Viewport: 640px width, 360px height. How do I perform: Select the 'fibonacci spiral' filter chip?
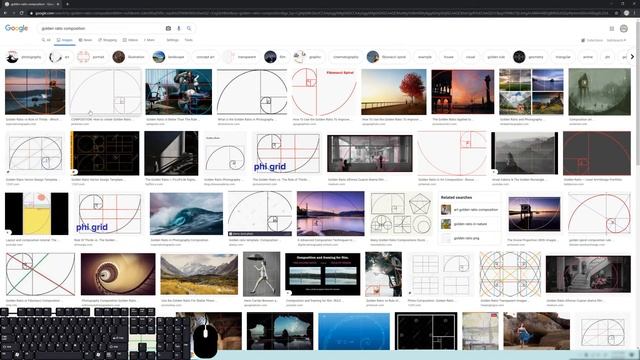click(x=387, y=57)
